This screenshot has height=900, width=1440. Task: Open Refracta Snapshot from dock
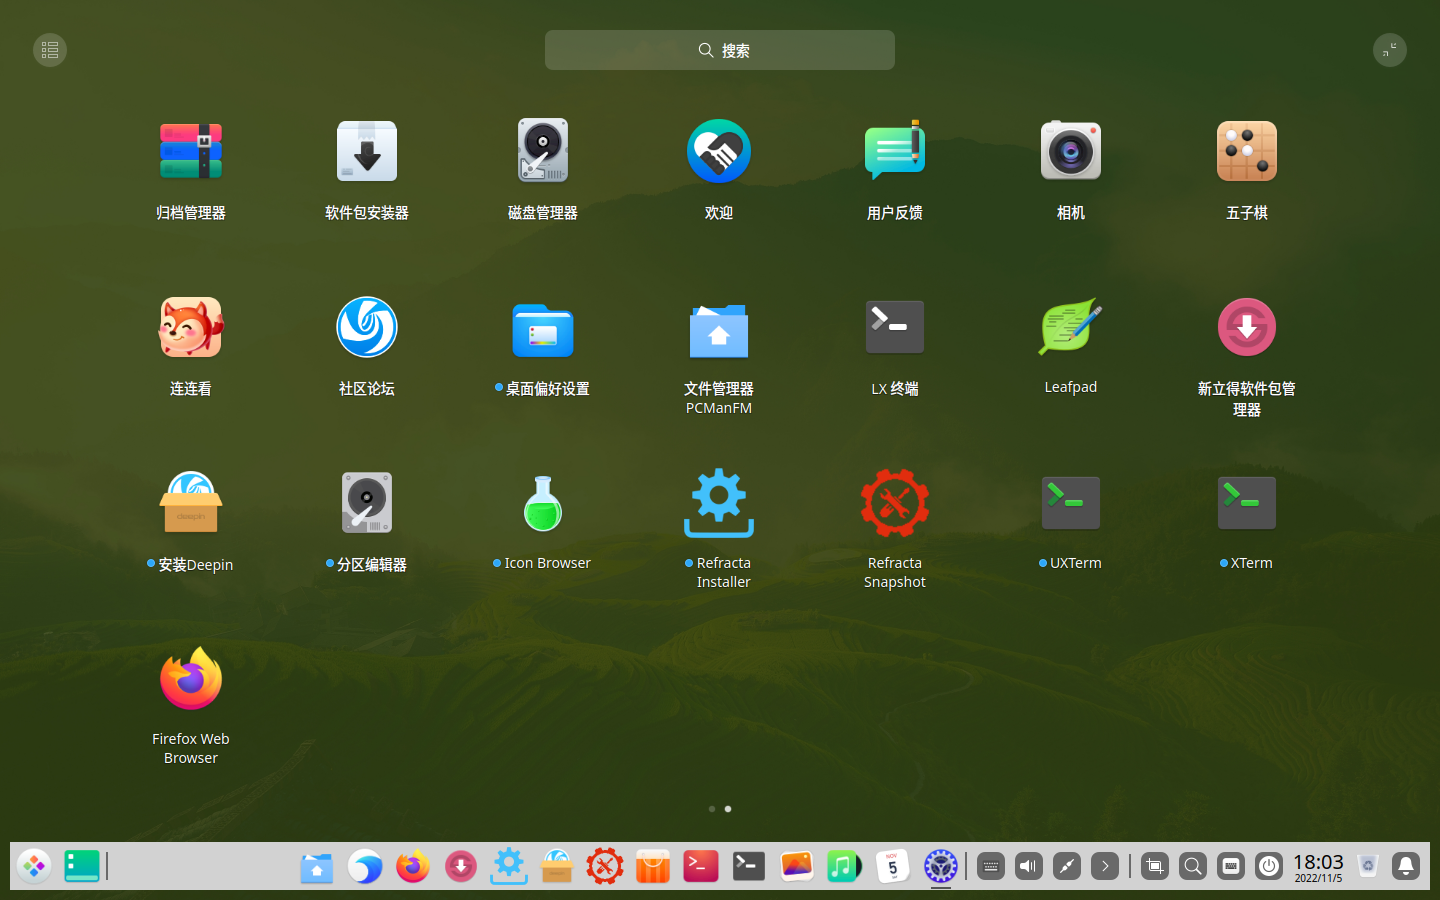(x=605, y=866)
